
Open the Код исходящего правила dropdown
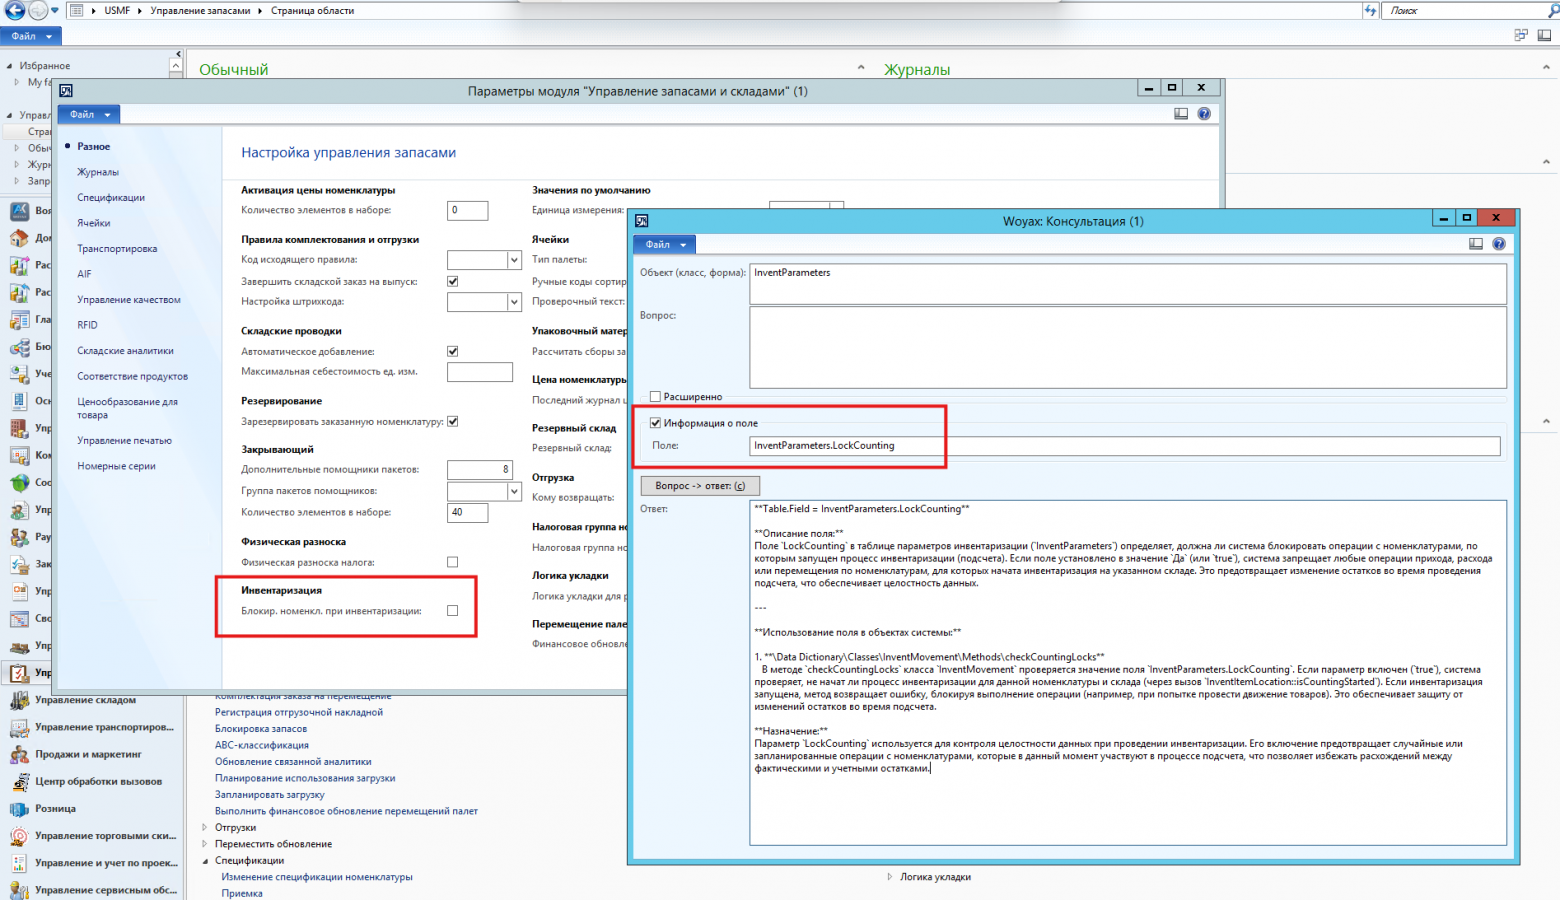click(514, 260)
